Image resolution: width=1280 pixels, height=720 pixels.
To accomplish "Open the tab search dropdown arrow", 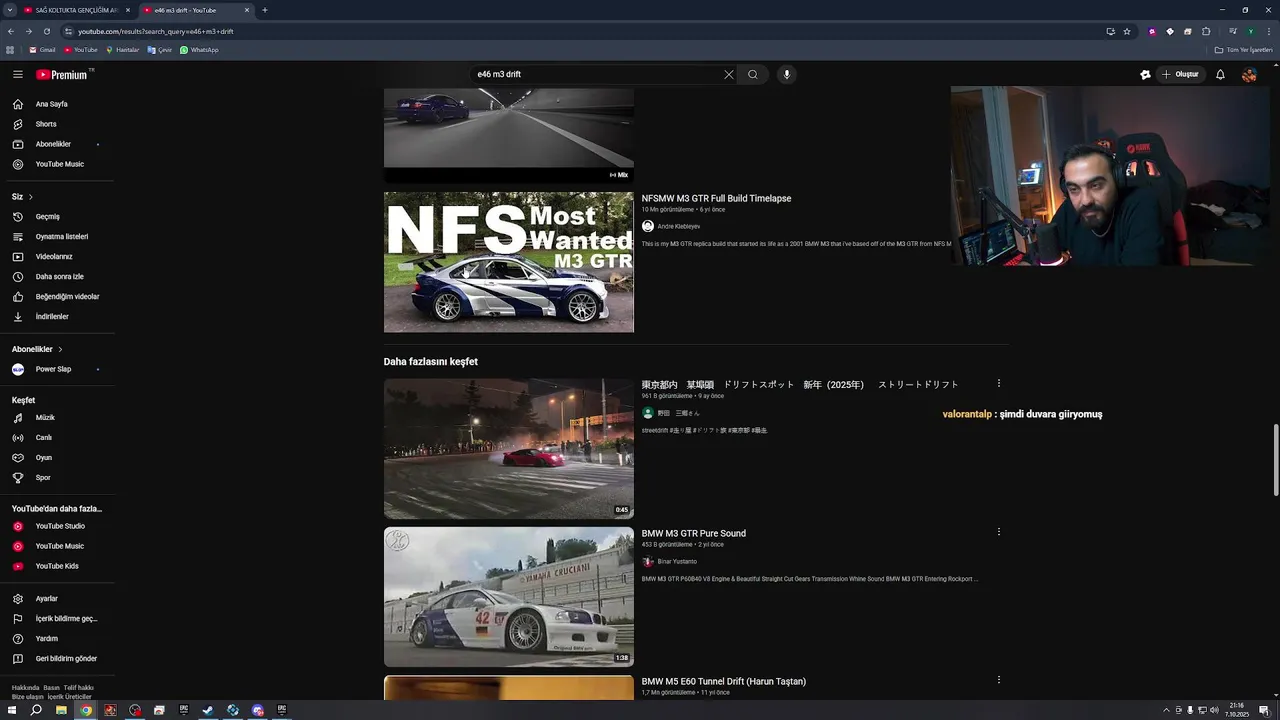I will tap(9, 10).
